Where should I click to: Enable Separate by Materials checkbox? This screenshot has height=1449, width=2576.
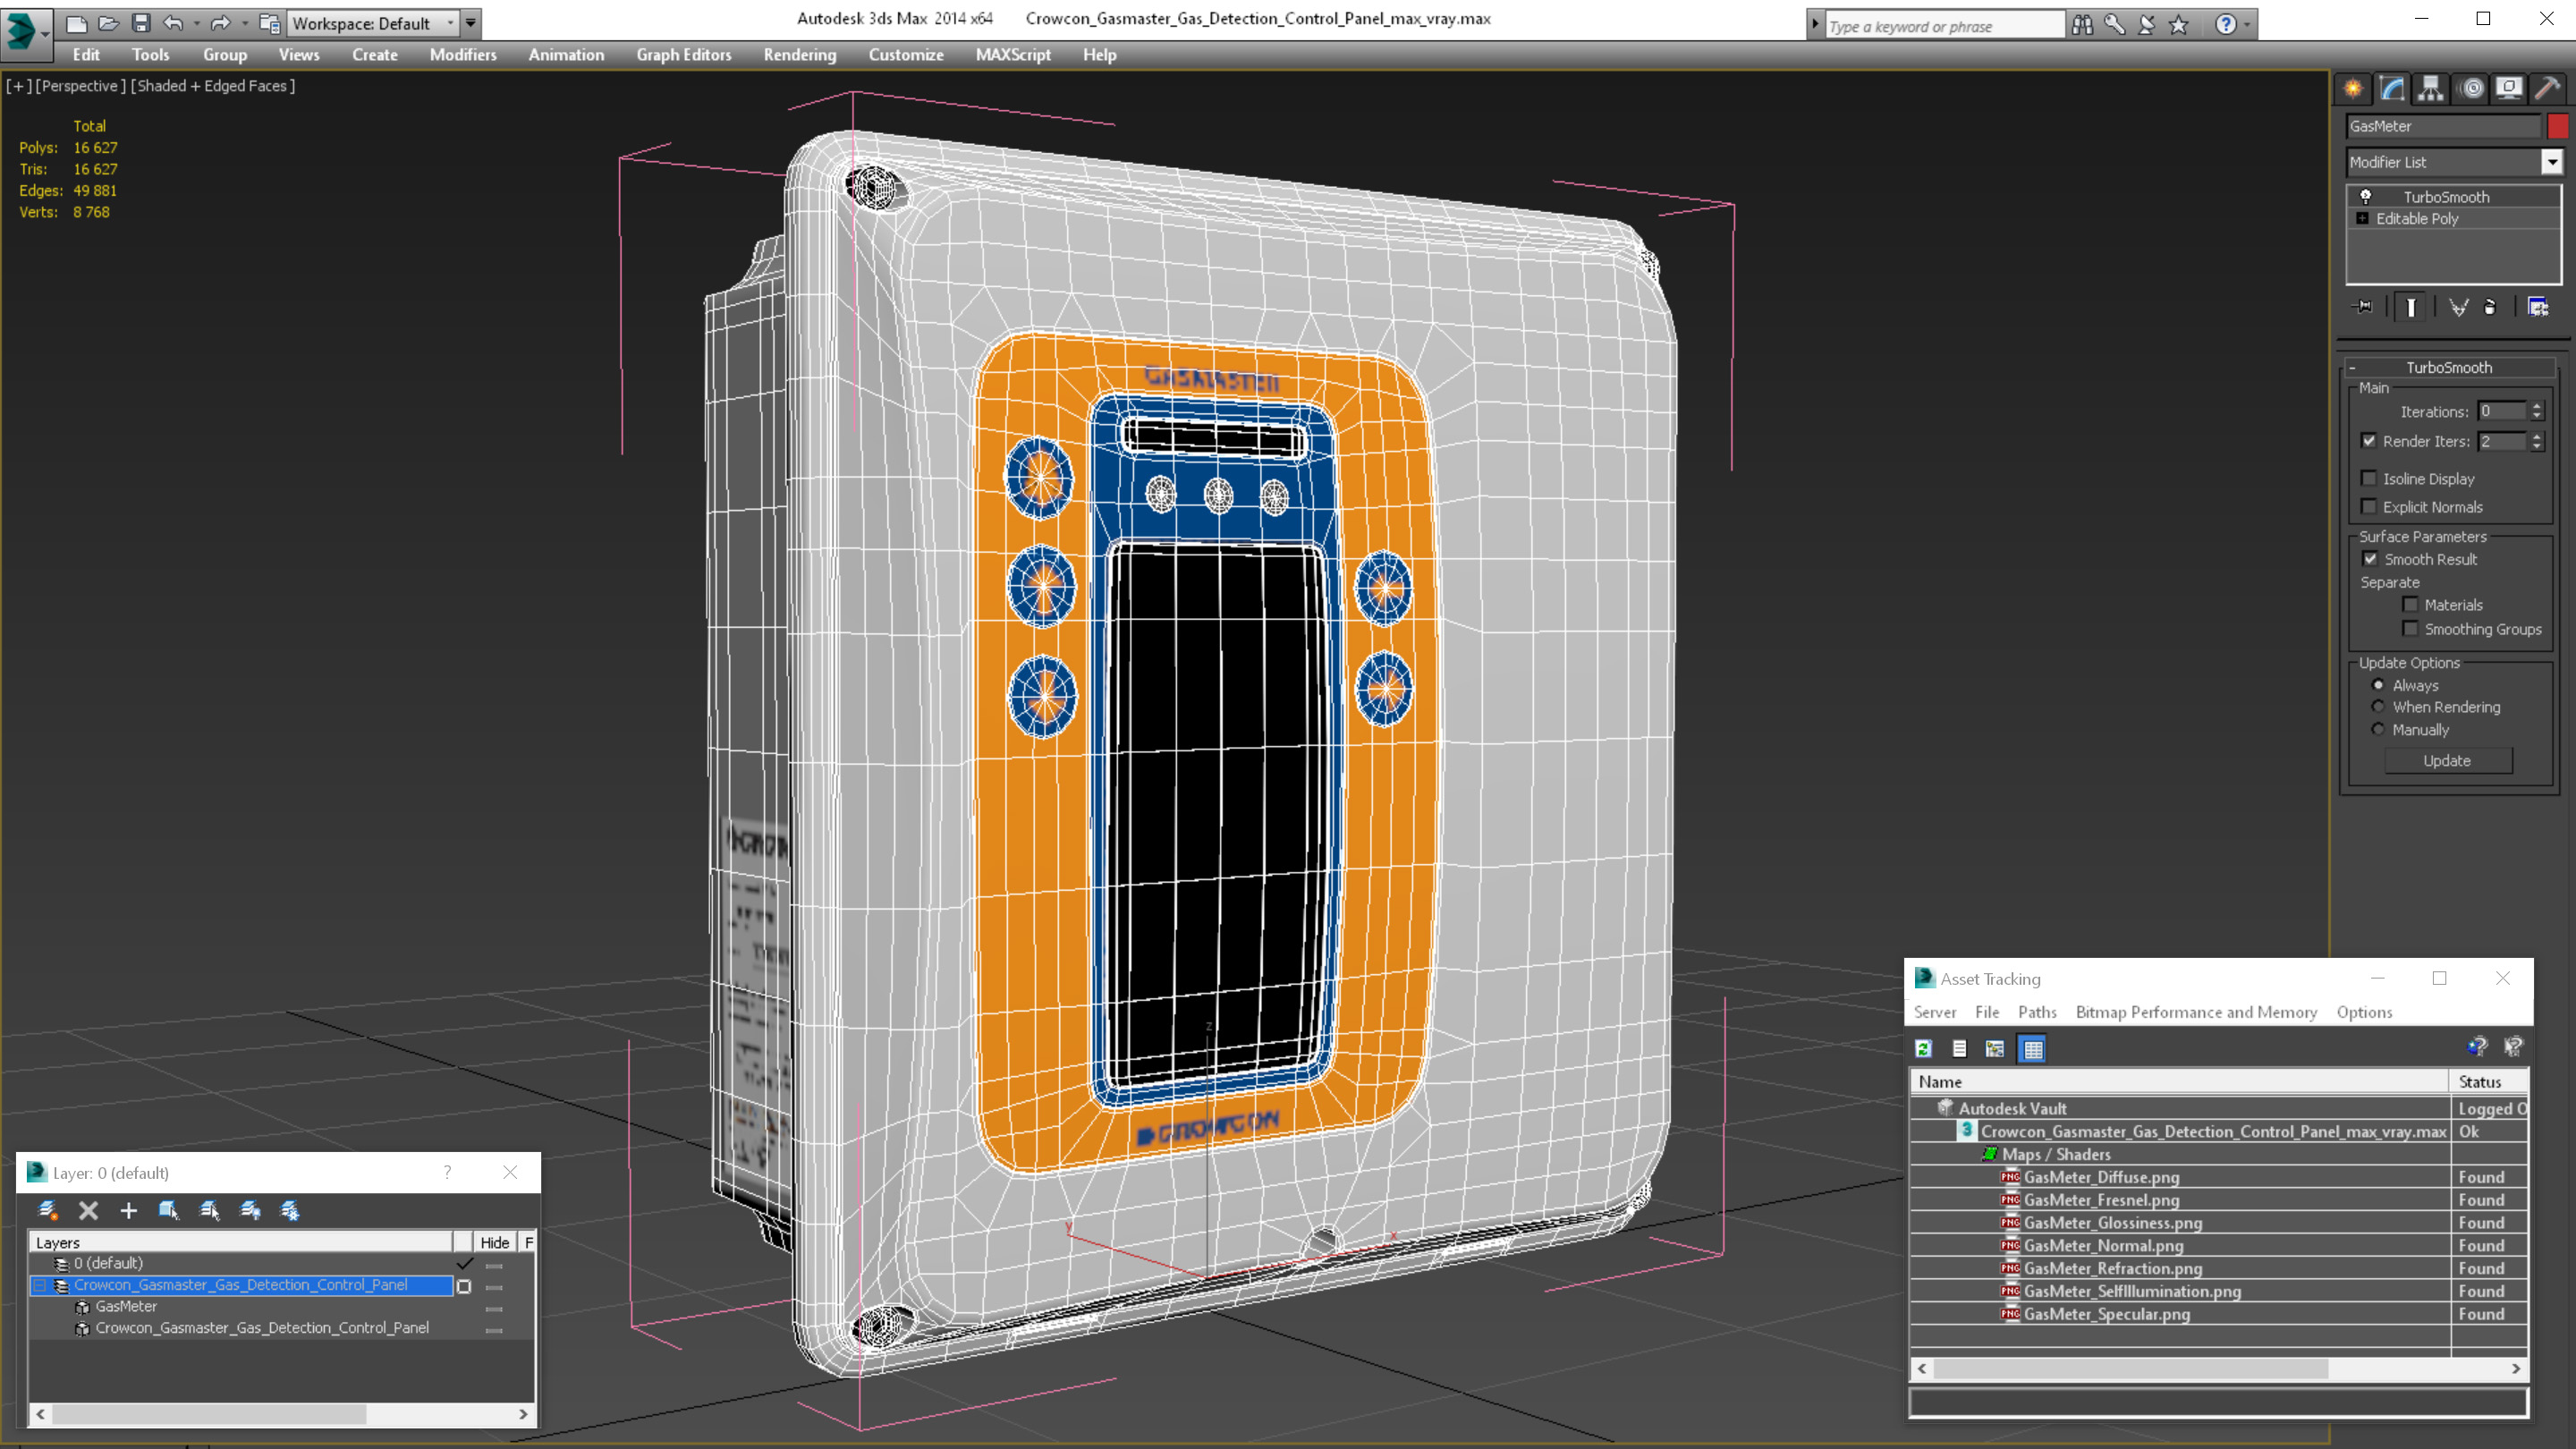pyautogui.click(x=2410, y=604)
